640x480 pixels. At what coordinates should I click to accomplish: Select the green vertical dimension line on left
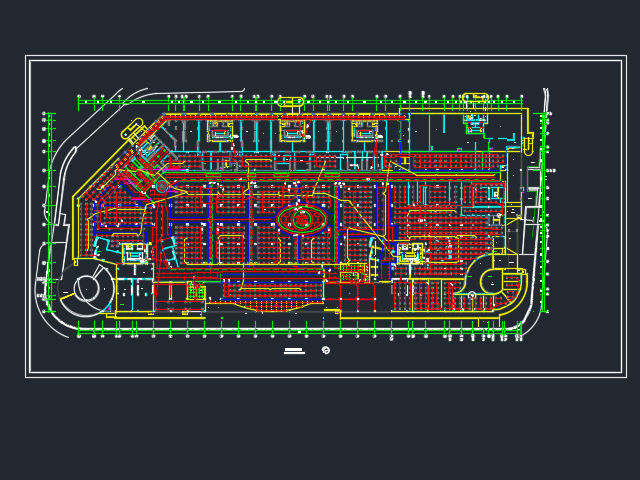[x=49, y=212]
